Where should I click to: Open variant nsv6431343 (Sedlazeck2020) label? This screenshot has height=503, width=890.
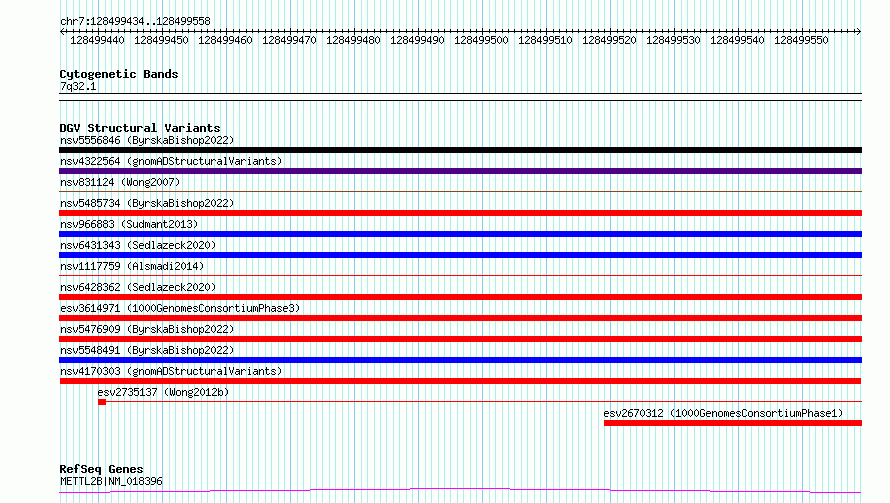coord(138,245)
